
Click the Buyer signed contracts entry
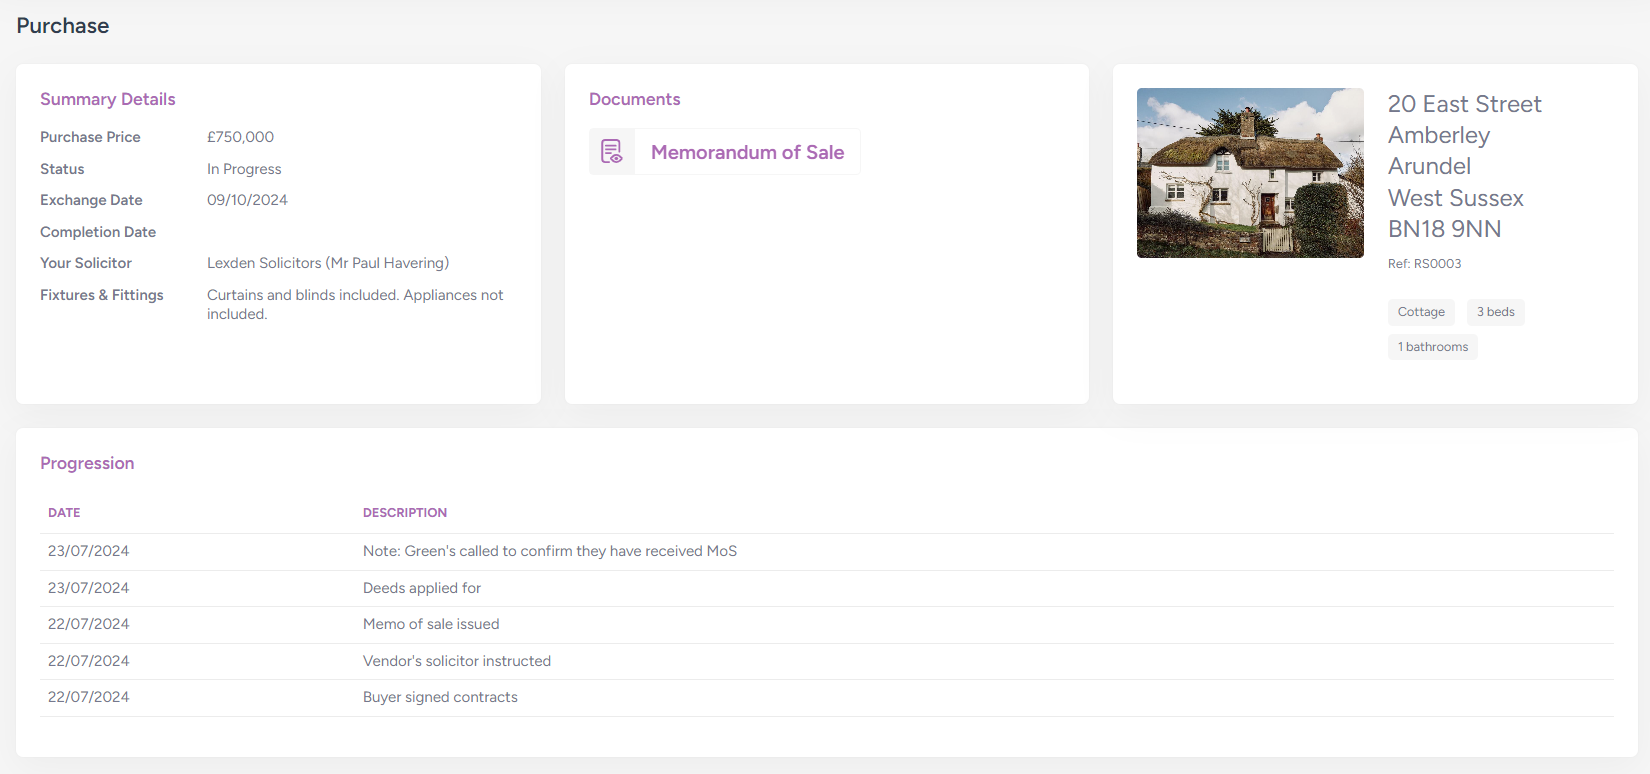(440, 697)
